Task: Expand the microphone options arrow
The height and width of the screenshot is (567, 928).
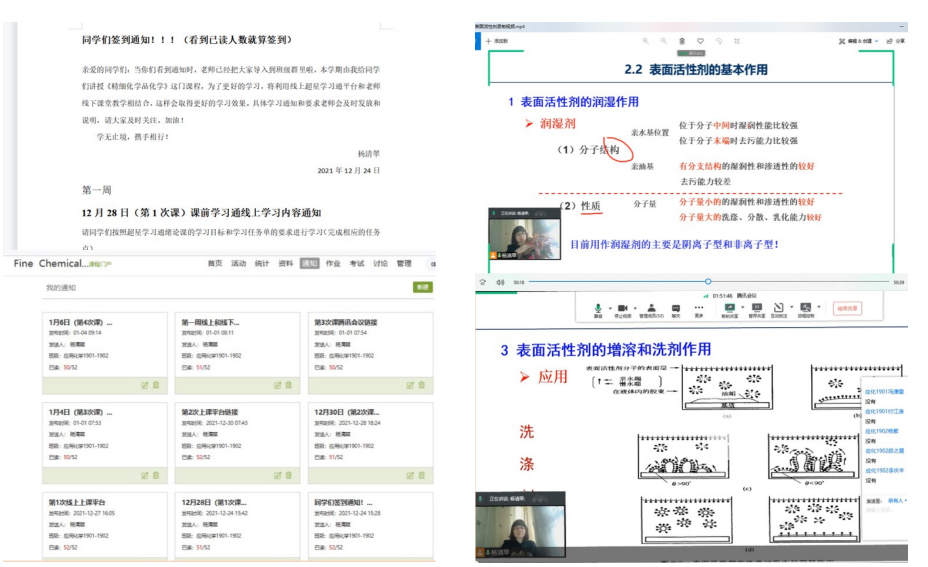Action: (610, 308)
